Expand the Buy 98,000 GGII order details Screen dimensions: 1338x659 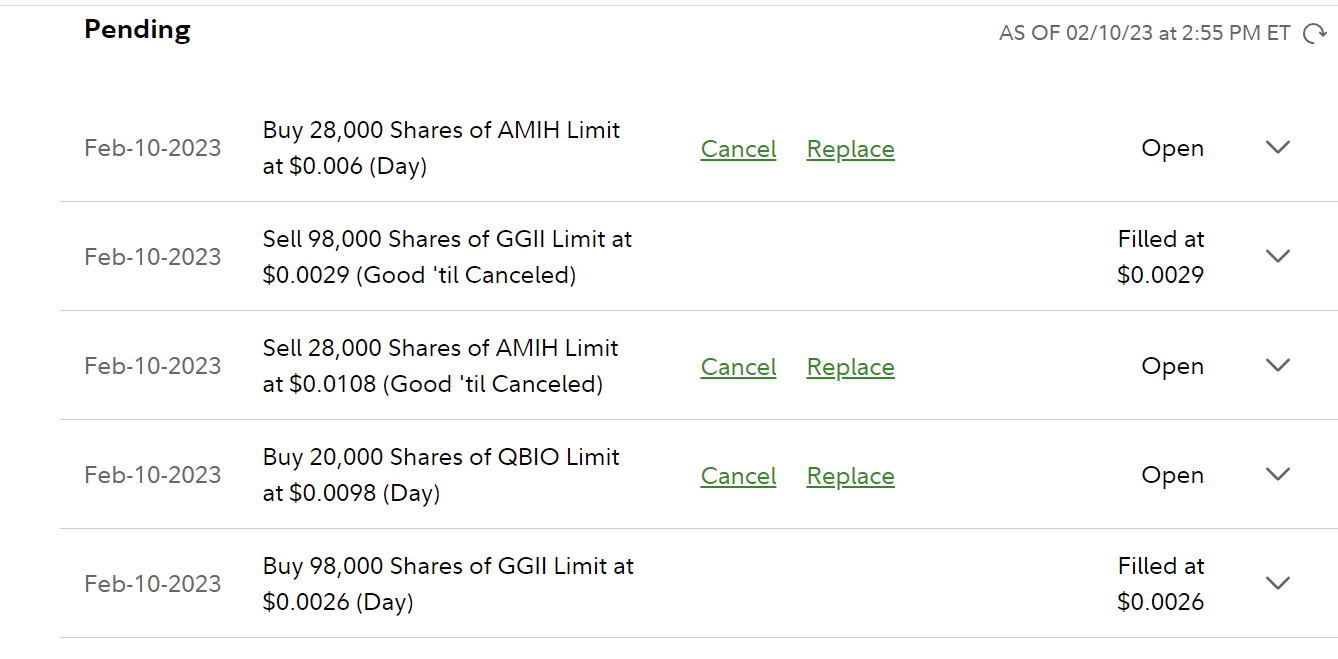[1278, 583]
